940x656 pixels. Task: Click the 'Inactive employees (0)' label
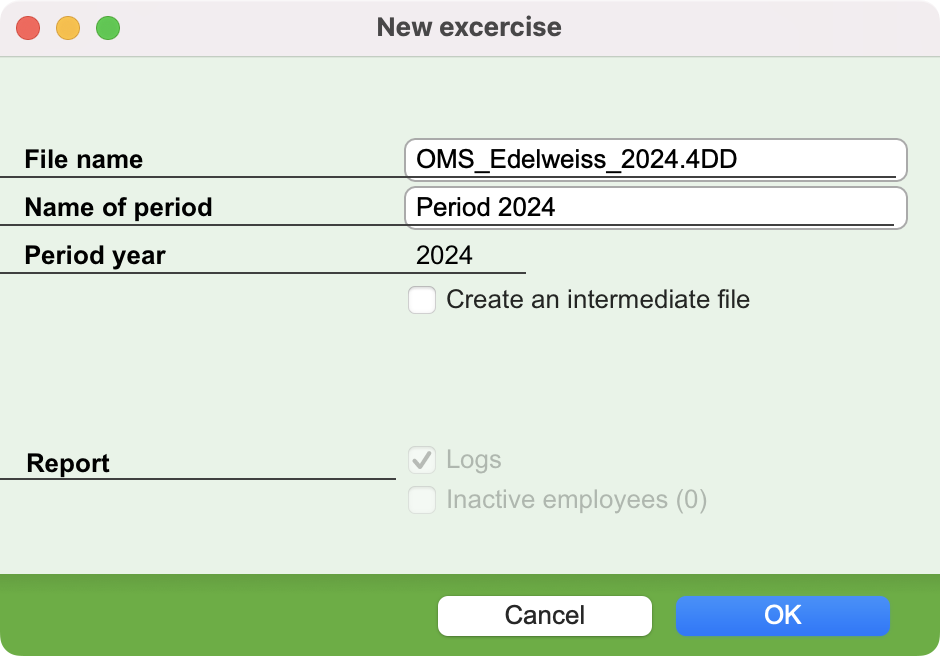coord(577,499)
